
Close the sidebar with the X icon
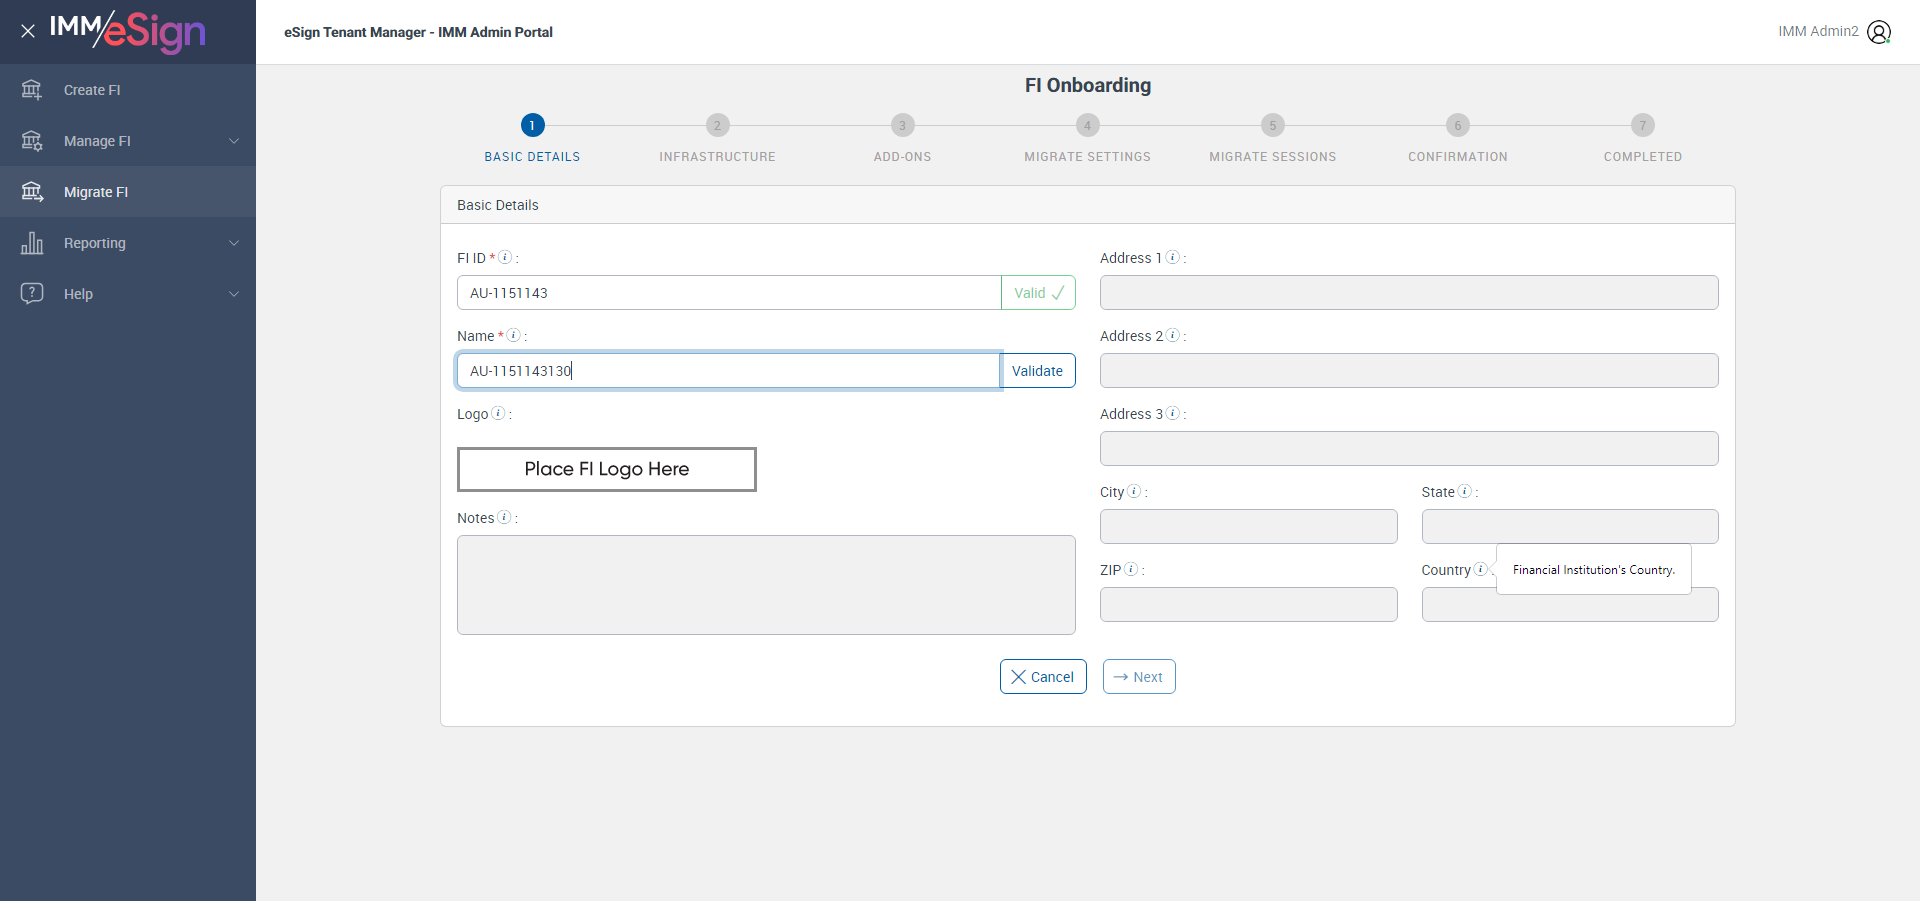(x=28, y=31)
